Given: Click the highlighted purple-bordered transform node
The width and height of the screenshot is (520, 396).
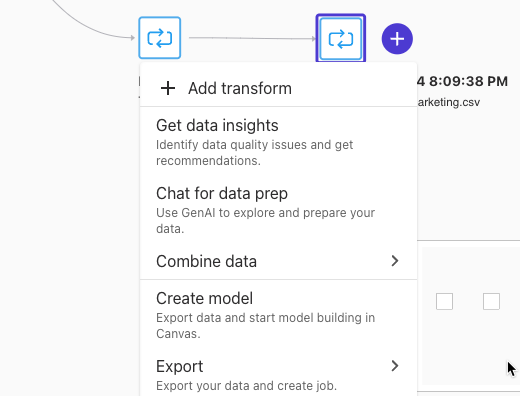Looking at the screenshot, I should 341,38.
